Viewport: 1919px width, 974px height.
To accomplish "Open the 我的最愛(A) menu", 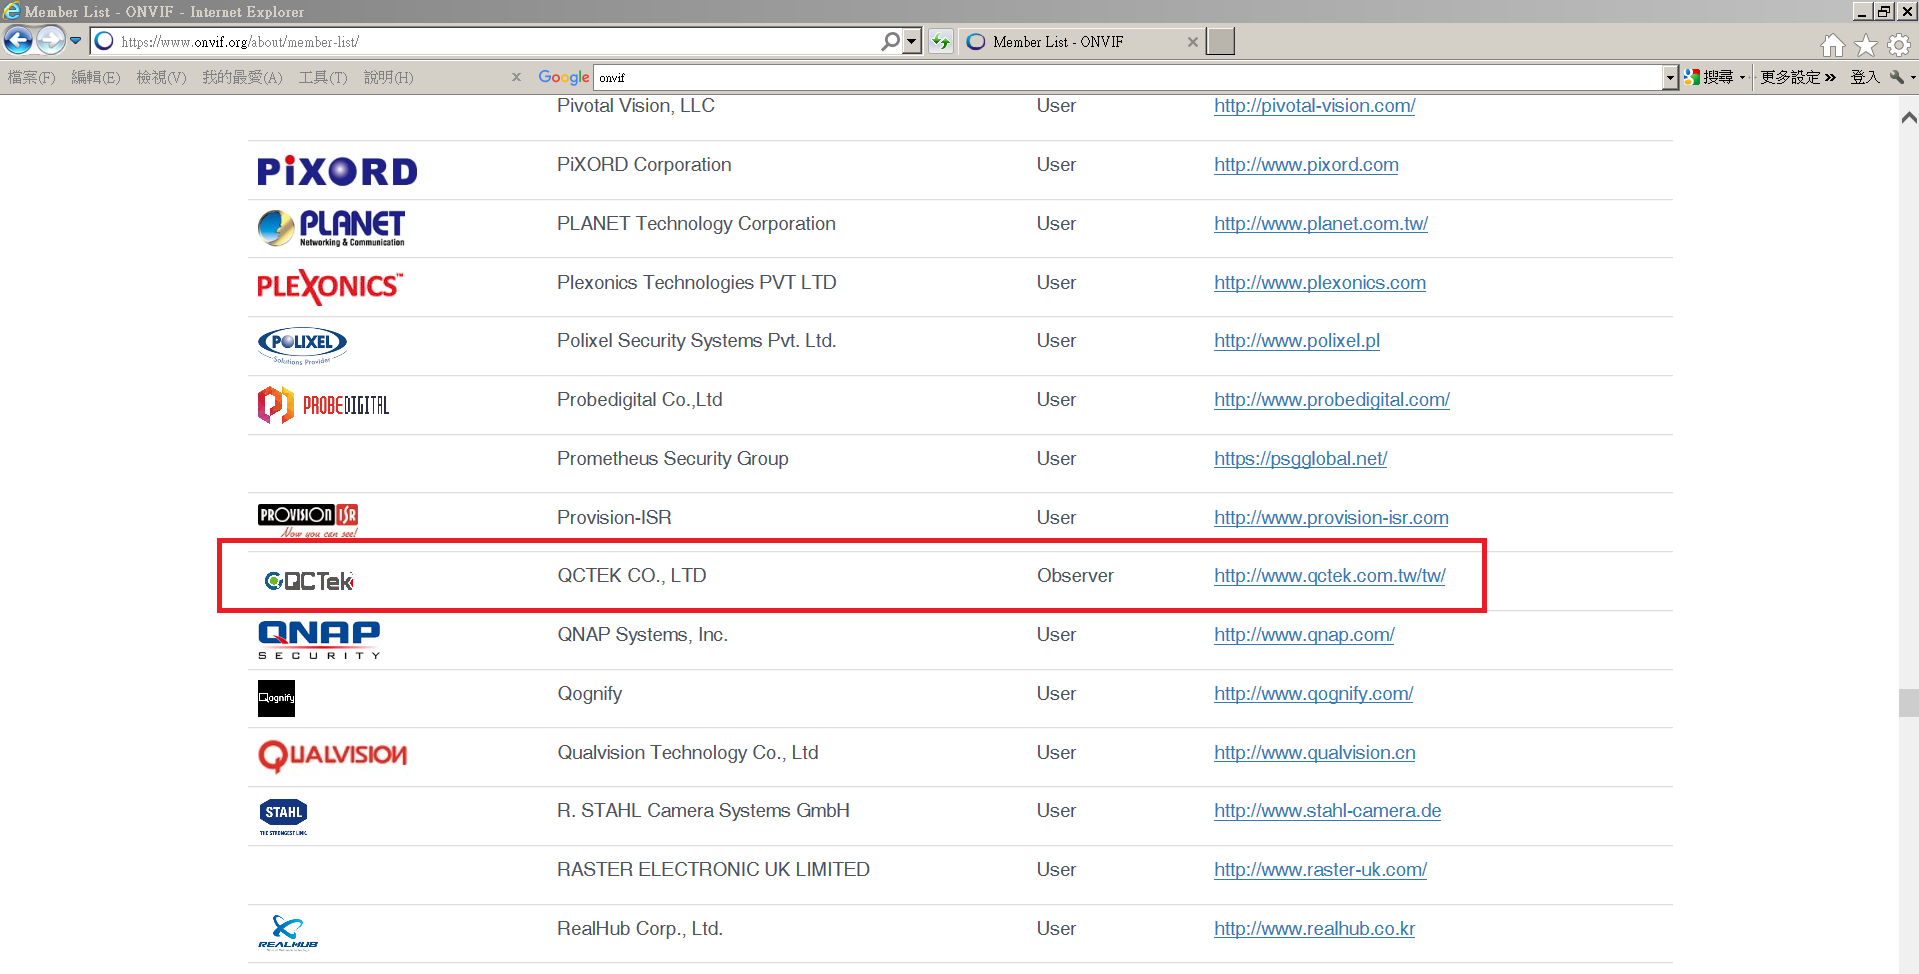I will [242, 77].
